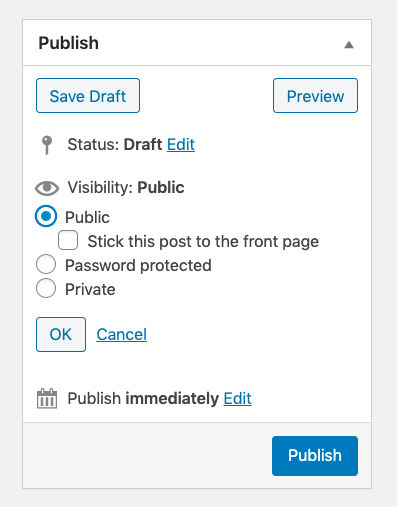397x507 pixels.
Task: Choose the Private visibility radio button
Action: click(x=46, y=288)
